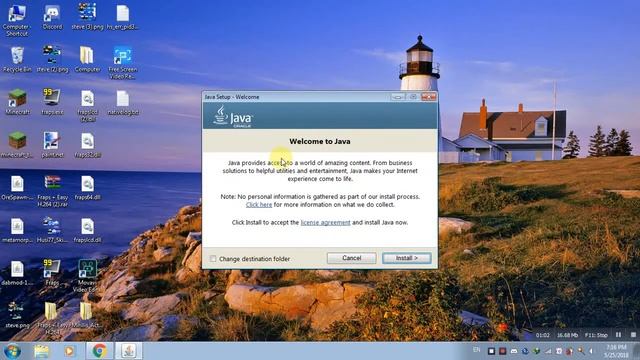640x360 pixels.
Task: Launch the Minecraft desktop shortcut
Action: (17, 102)
